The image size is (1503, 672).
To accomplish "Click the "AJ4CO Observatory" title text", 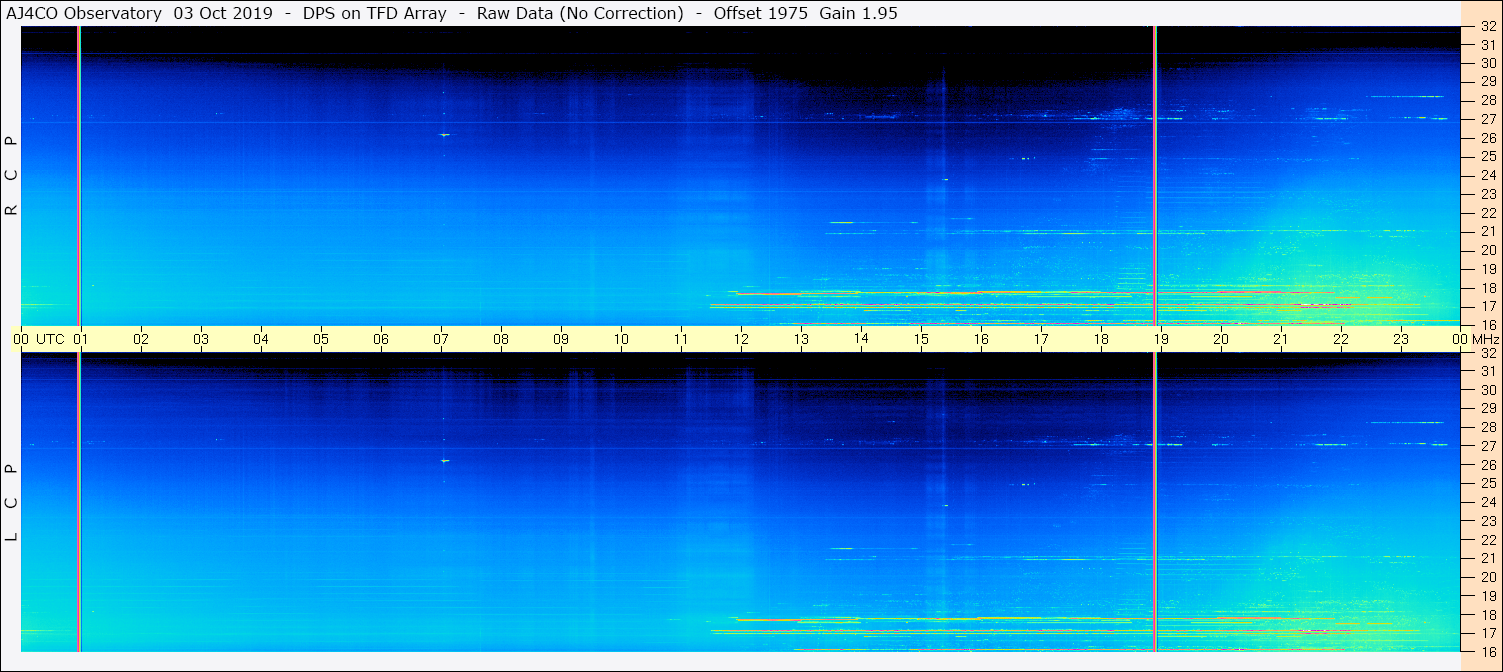I will click(84, 13).
